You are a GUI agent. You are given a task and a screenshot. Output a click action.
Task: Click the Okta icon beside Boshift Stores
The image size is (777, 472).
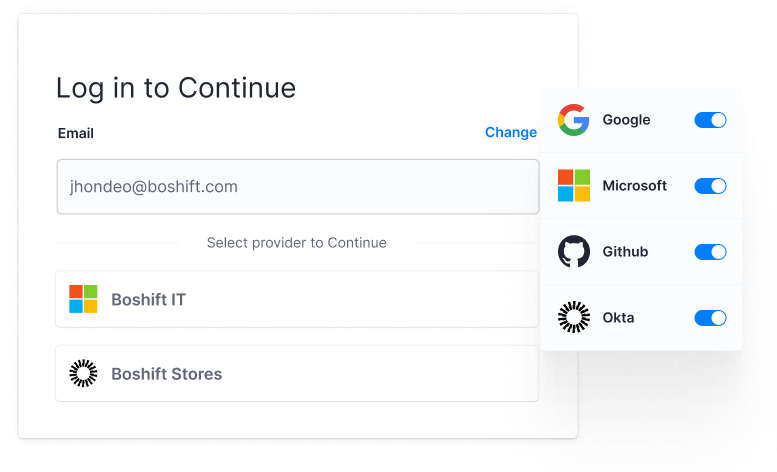point(83,373)
